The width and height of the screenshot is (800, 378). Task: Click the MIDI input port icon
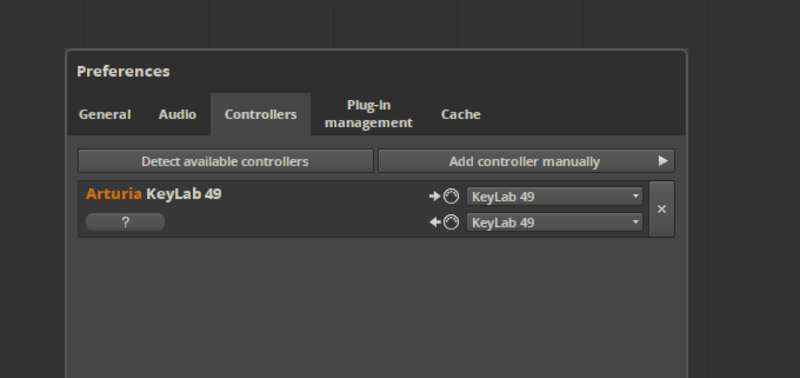[444, 196]
